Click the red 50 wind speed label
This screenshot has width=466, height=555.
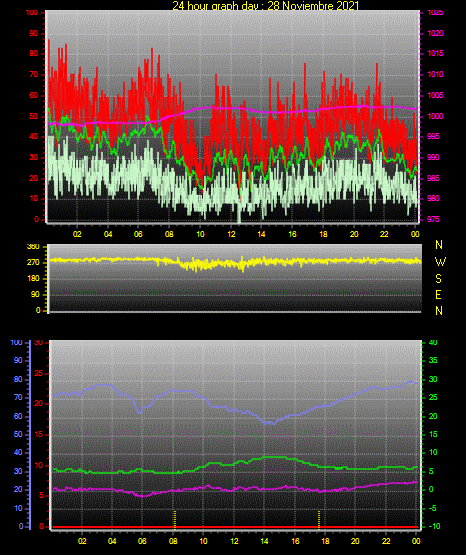[34, 116]
